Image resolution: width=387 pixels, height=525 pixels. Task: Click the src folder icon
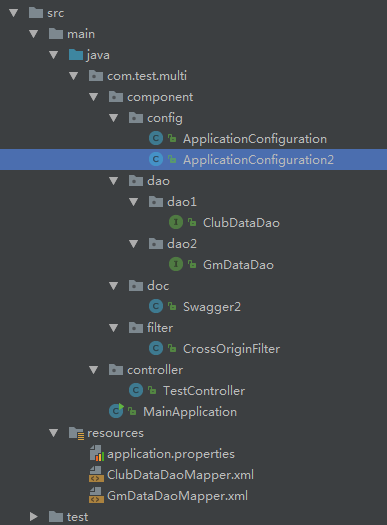click(36, 13)
